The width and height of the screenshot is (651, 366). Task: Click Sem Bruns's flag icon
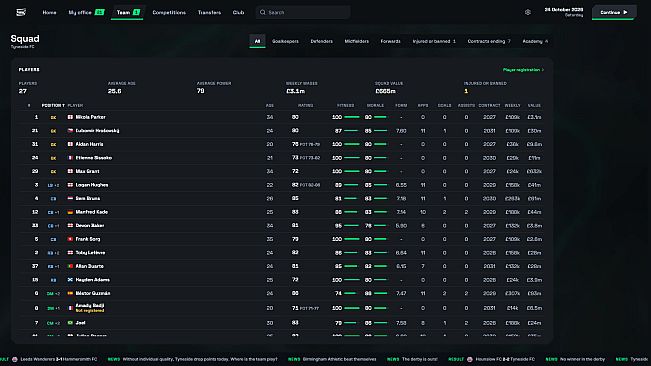(70, 199)
